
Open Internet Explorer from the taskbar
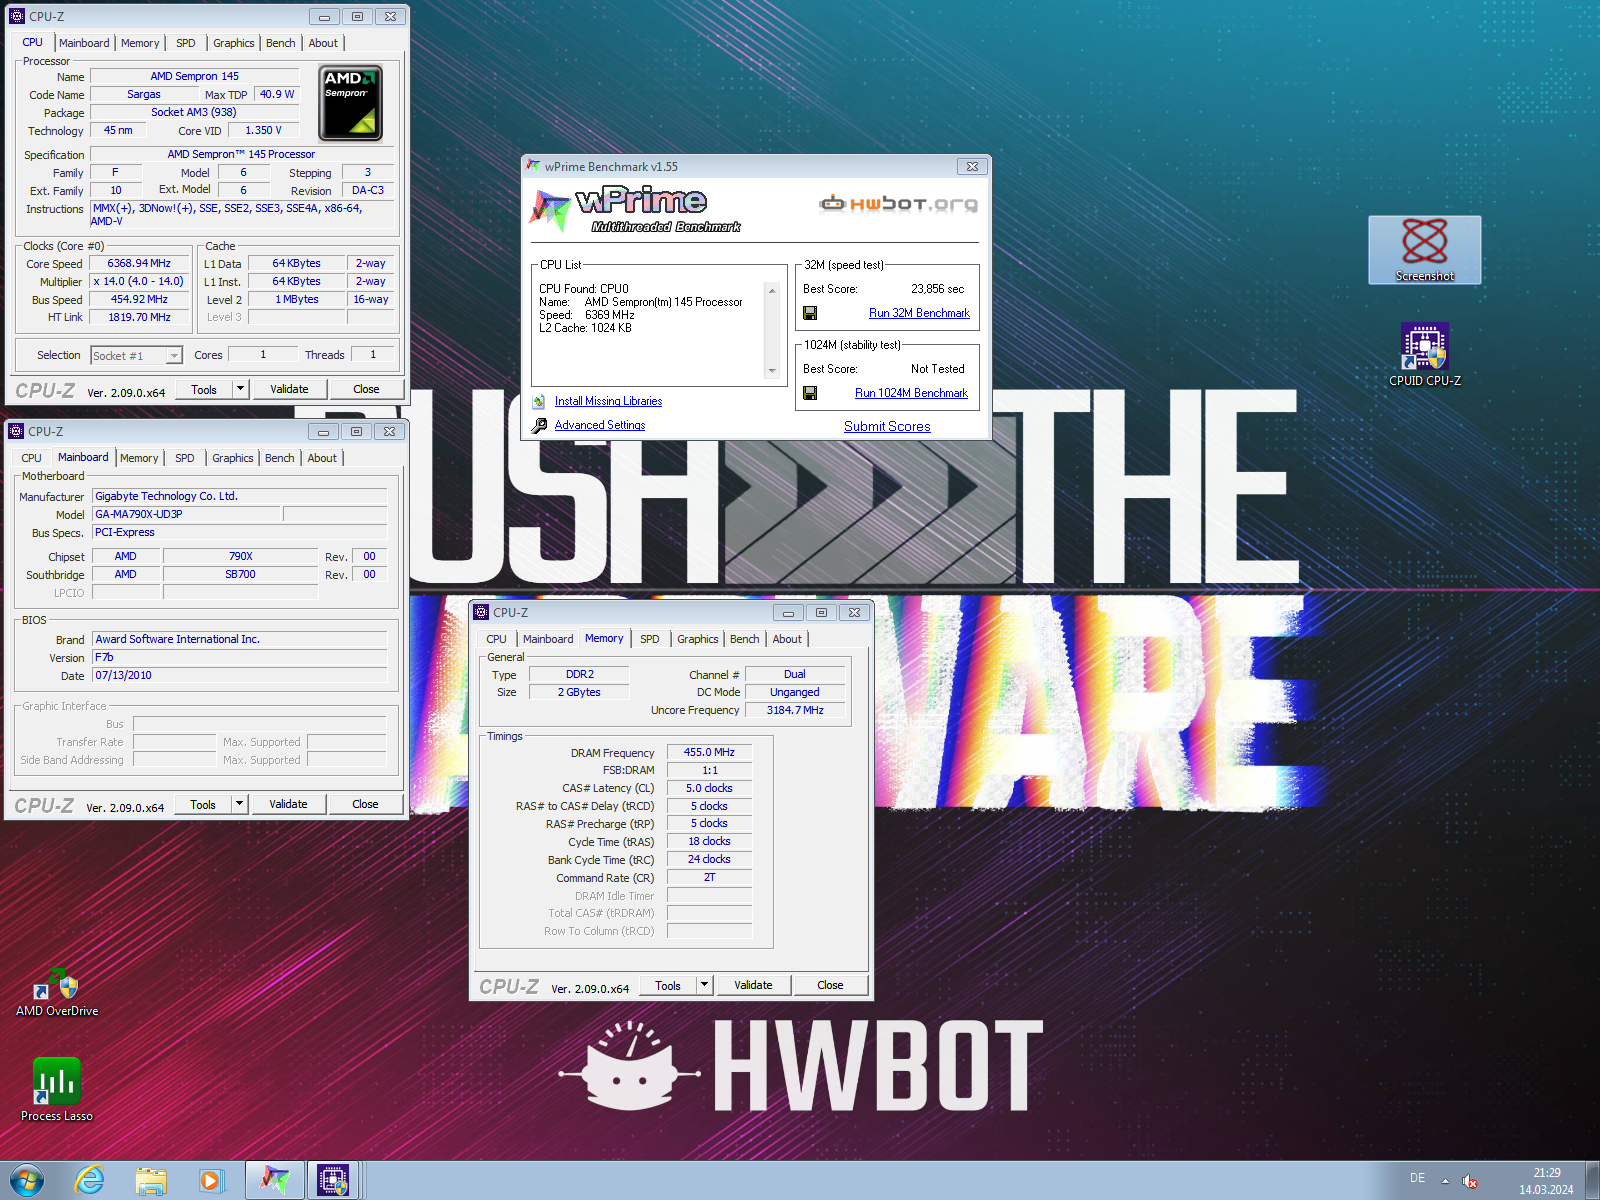tap(90, 1180)
